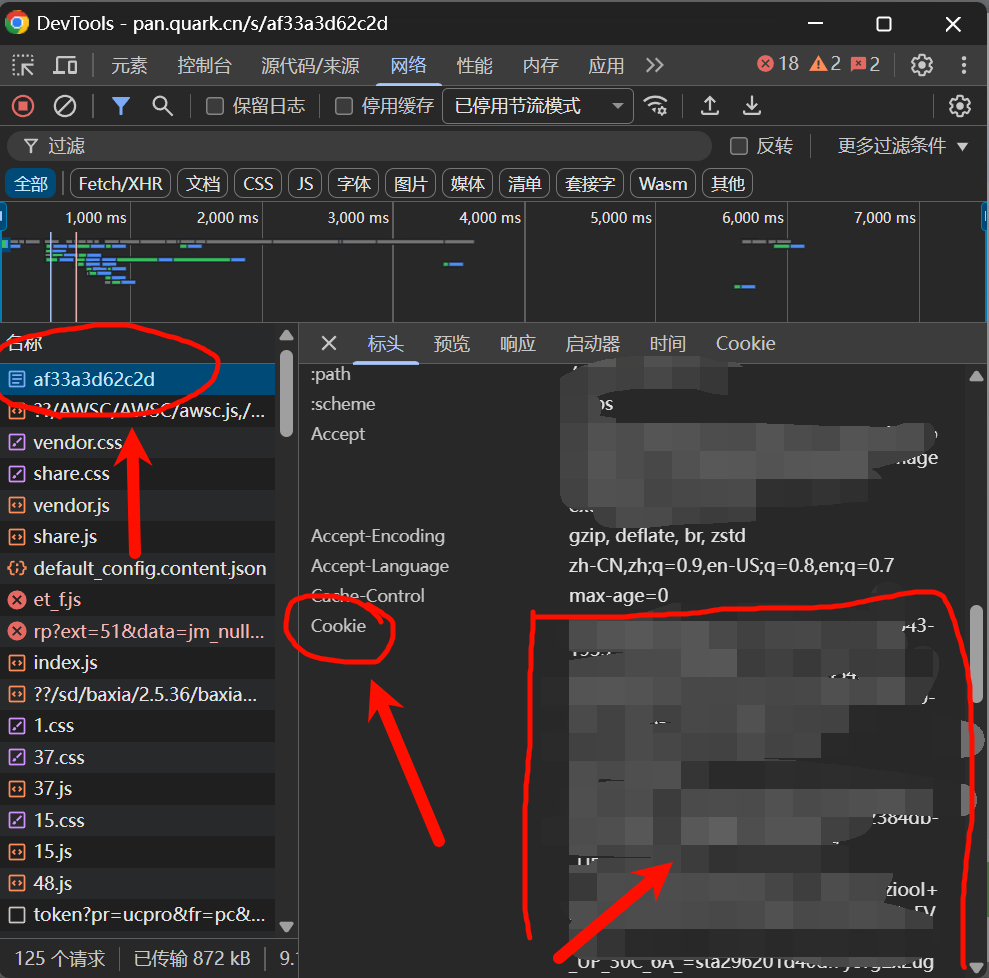This screenshot has height=978, width=989.
Task: Show more DevTools tabs chevron
Action: point(655,65)
